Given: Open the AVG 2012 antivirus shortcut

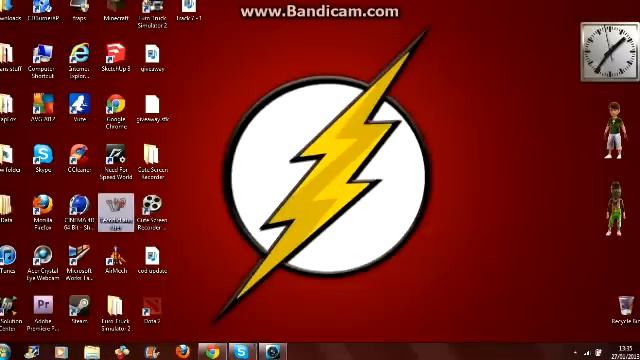Looking at the screenshot, I should coord(42,108).
